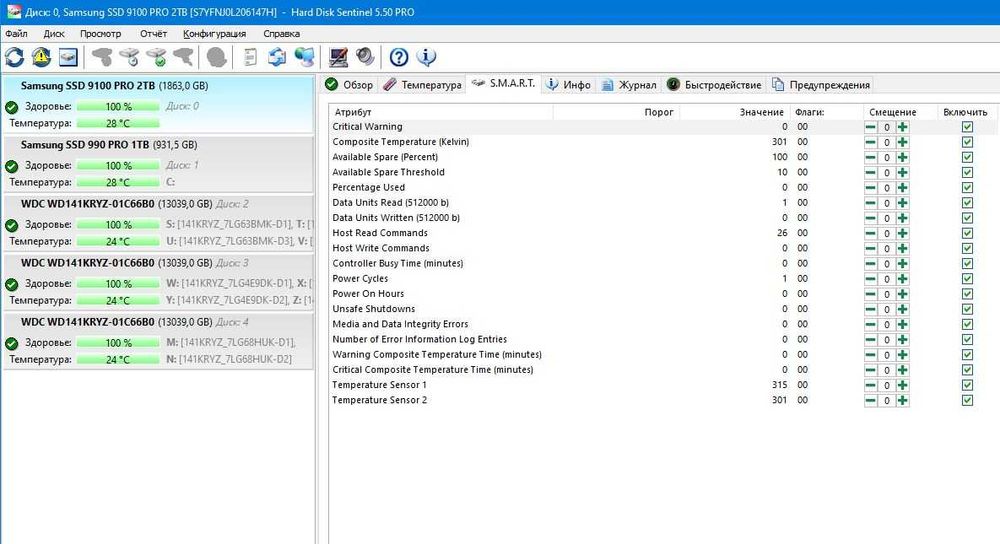The image size is (1000, 544).
Task: Click plus icon in Temperature Sensor 1 row
Action: [x=902, y=385]
